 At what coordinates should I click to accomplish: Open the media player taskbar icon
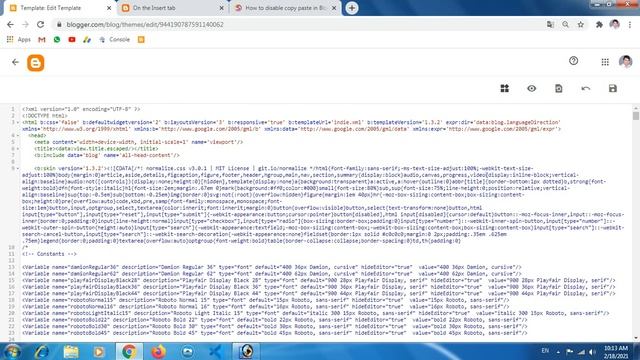(x=99, y=351)
